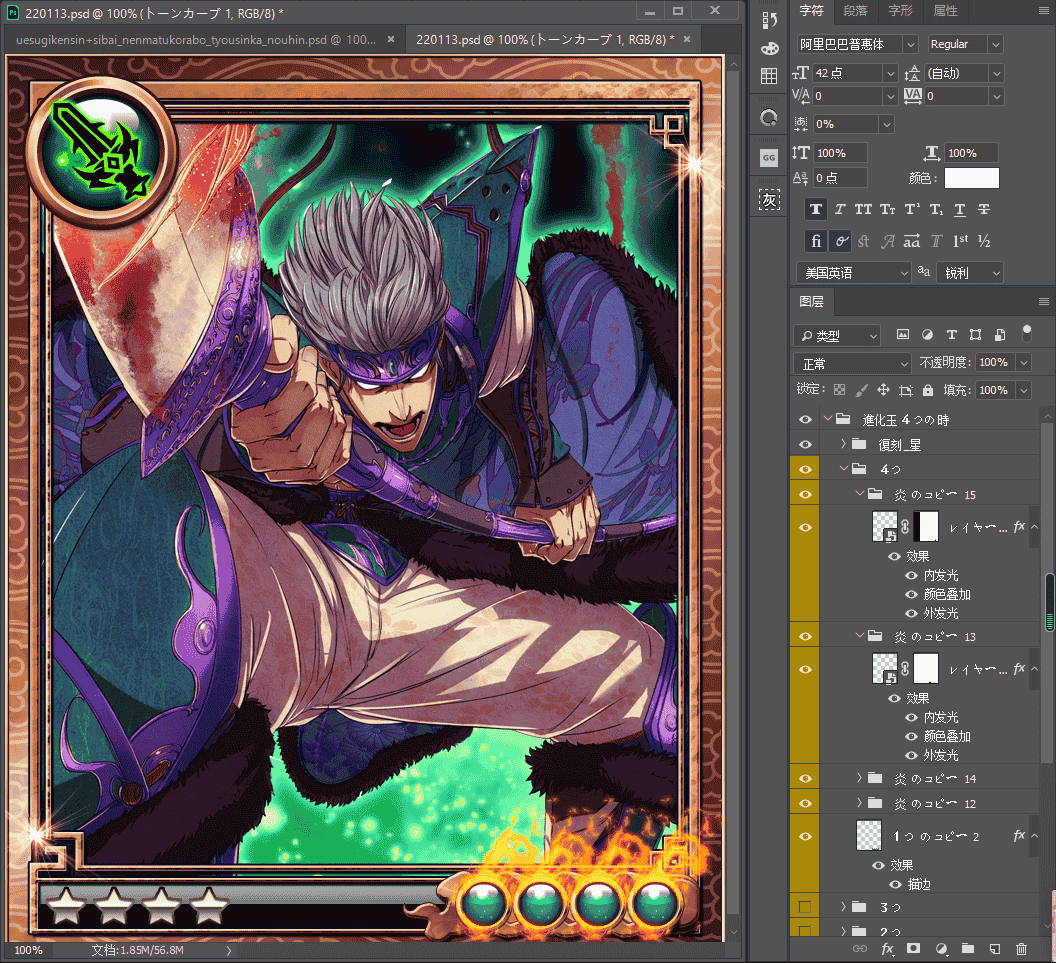Click the delete layer trash icon
Screen dimensions: 1056x963
tap(1021, 949)
